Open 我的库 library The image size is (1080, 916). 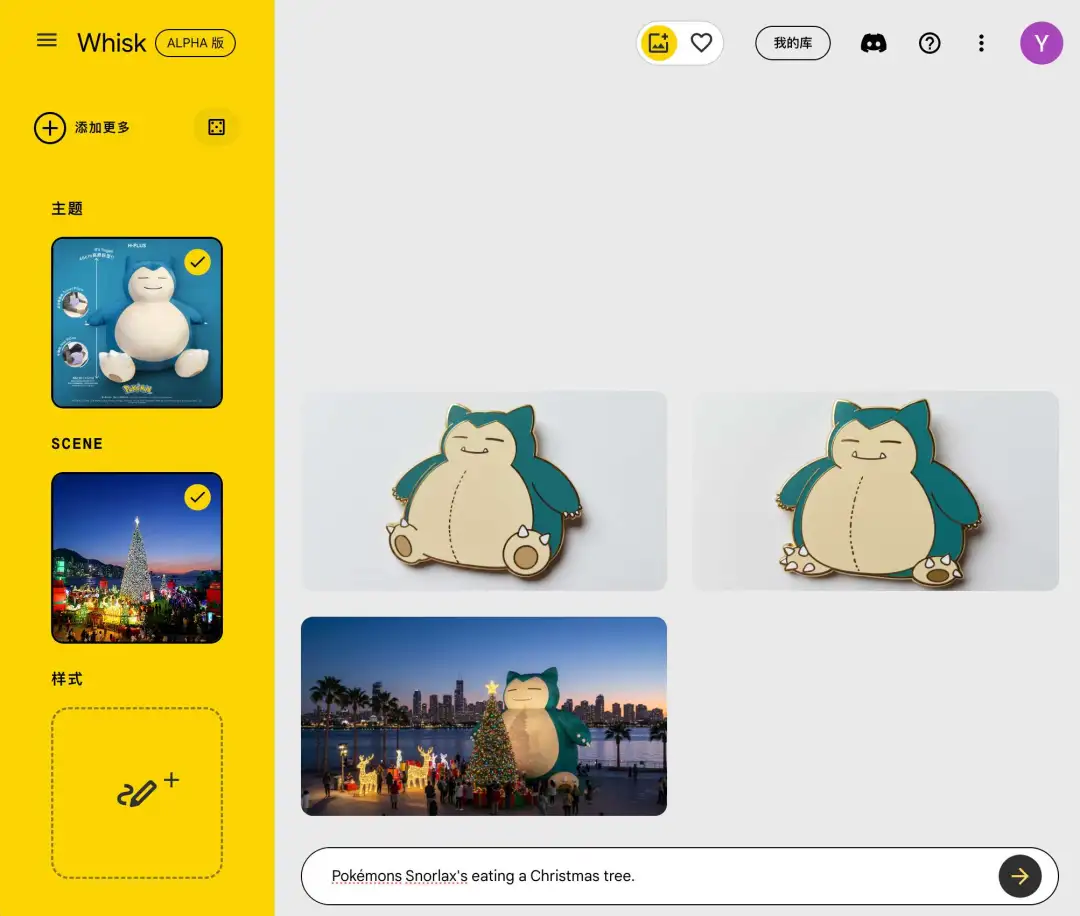tap(793, 43)
